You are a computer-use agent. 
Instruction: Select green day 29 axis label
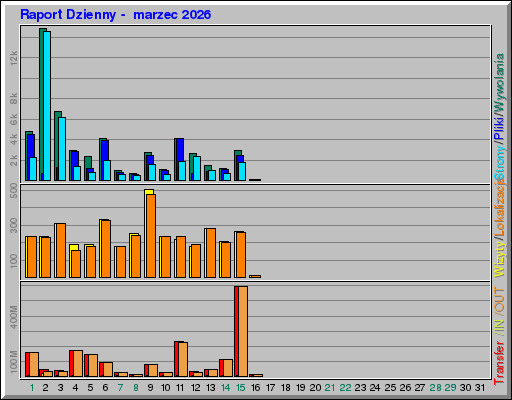point(450,388)
